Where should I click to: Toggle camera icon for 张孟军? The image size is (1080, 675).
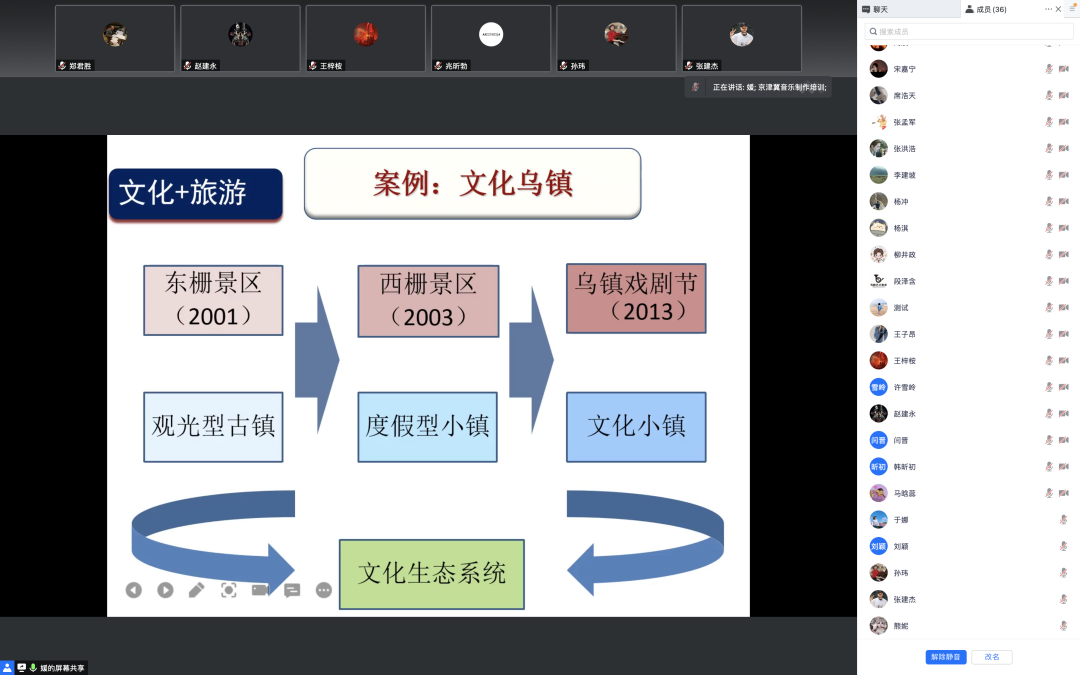(x=1065, y=122)
